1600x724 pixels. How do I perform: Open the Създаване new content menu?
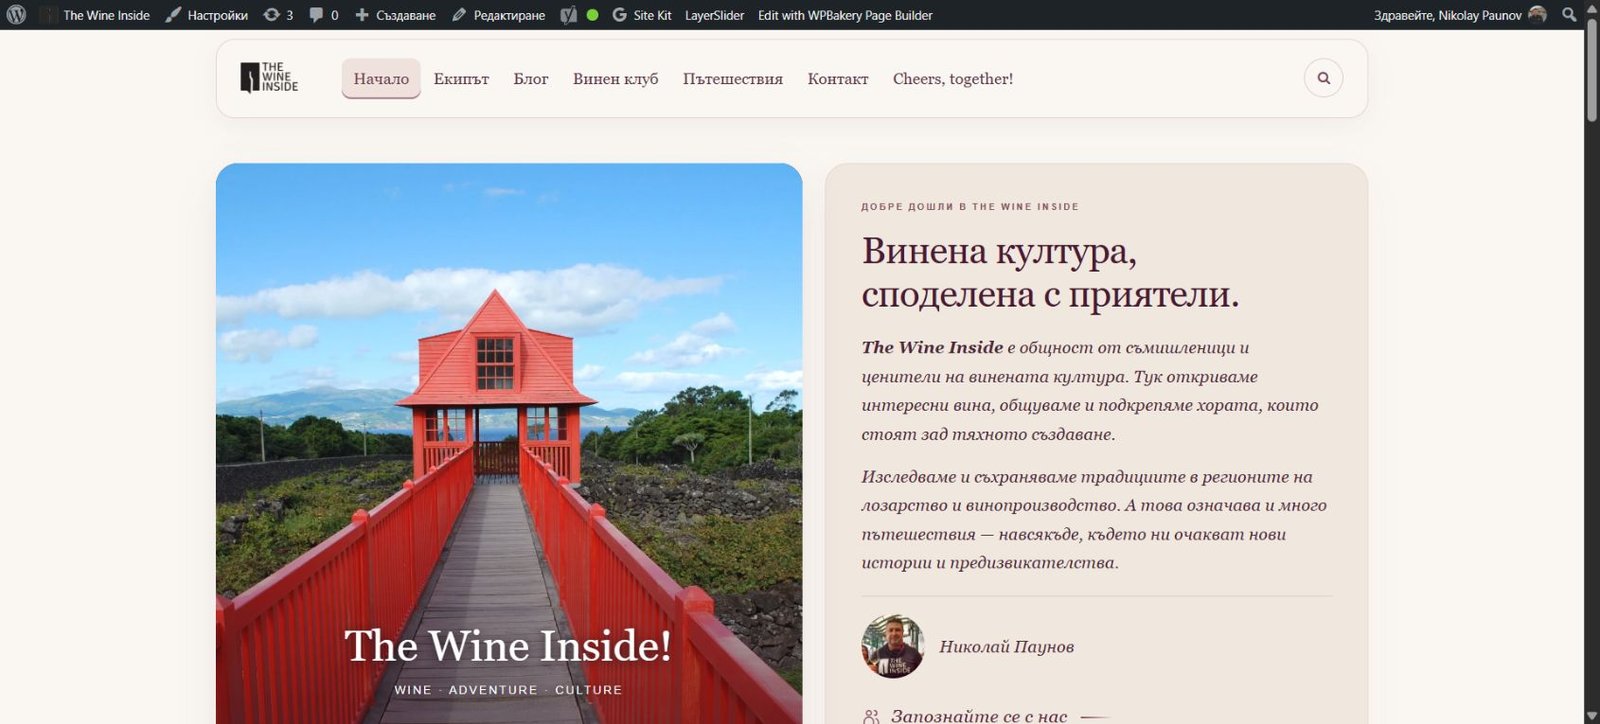click(x=395, y=15)
